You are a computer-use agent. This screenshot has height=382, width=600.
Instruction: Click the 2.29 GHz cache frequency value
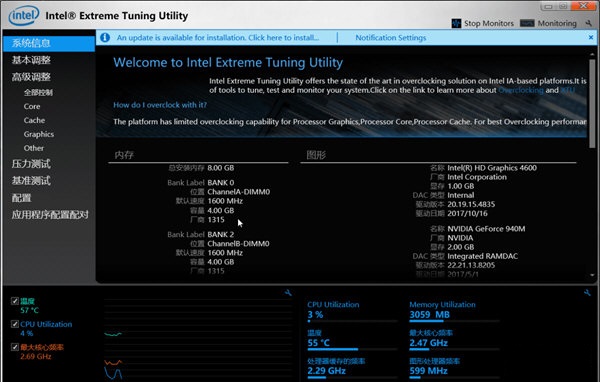pyautogui.click(x=326, y=371)
